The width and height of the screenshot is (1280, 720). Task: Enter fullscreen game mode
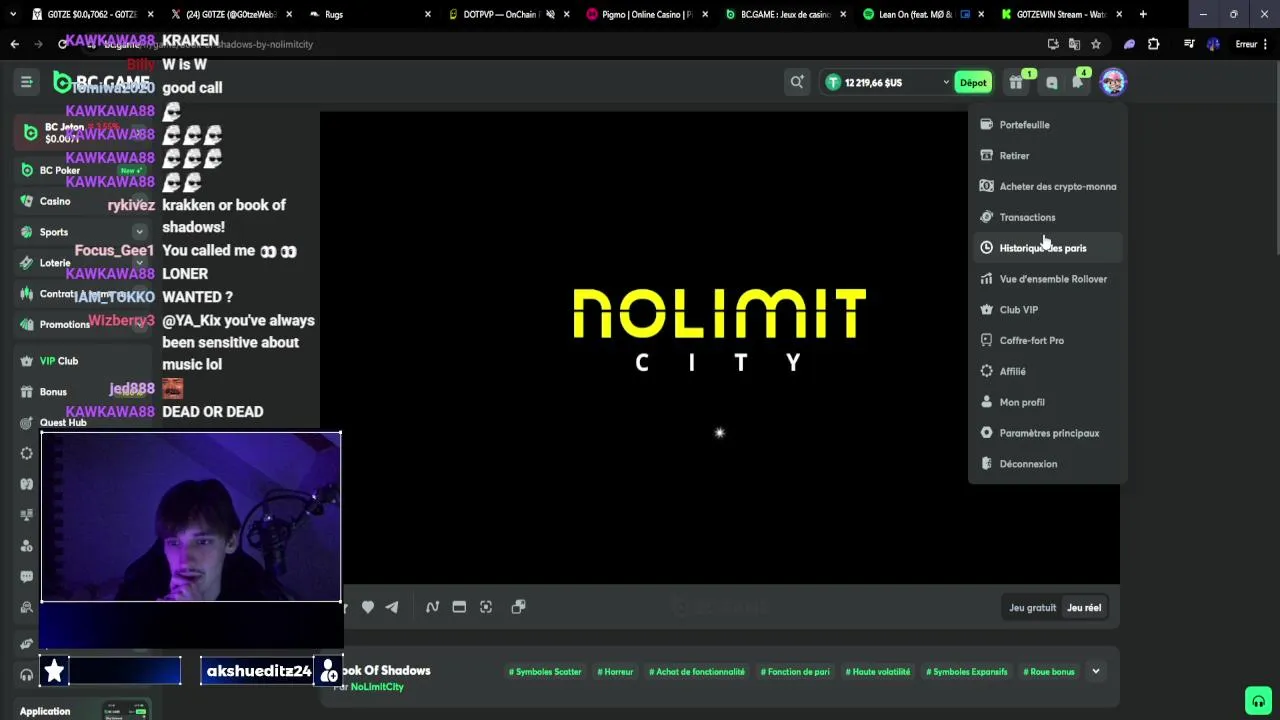click(x=486, y=607)
